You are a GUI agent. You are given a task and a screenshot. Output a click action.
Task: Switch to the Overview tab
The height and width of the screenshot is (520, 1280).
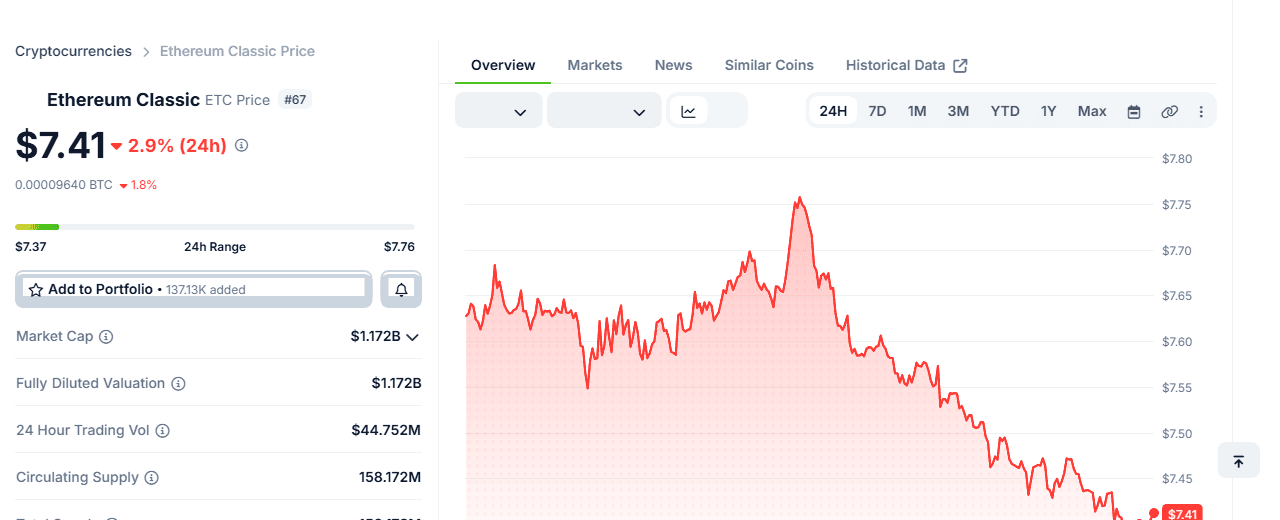(503, 65)
